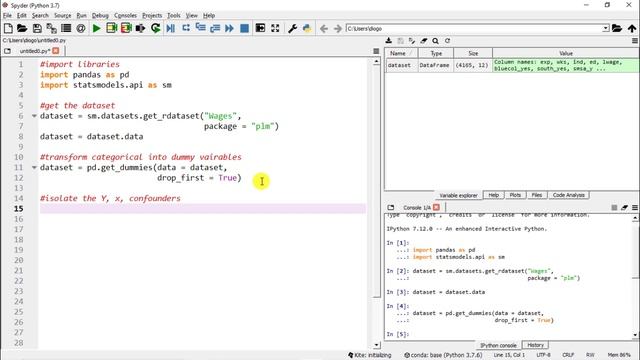Go back with left arrow

pos(324,29)
